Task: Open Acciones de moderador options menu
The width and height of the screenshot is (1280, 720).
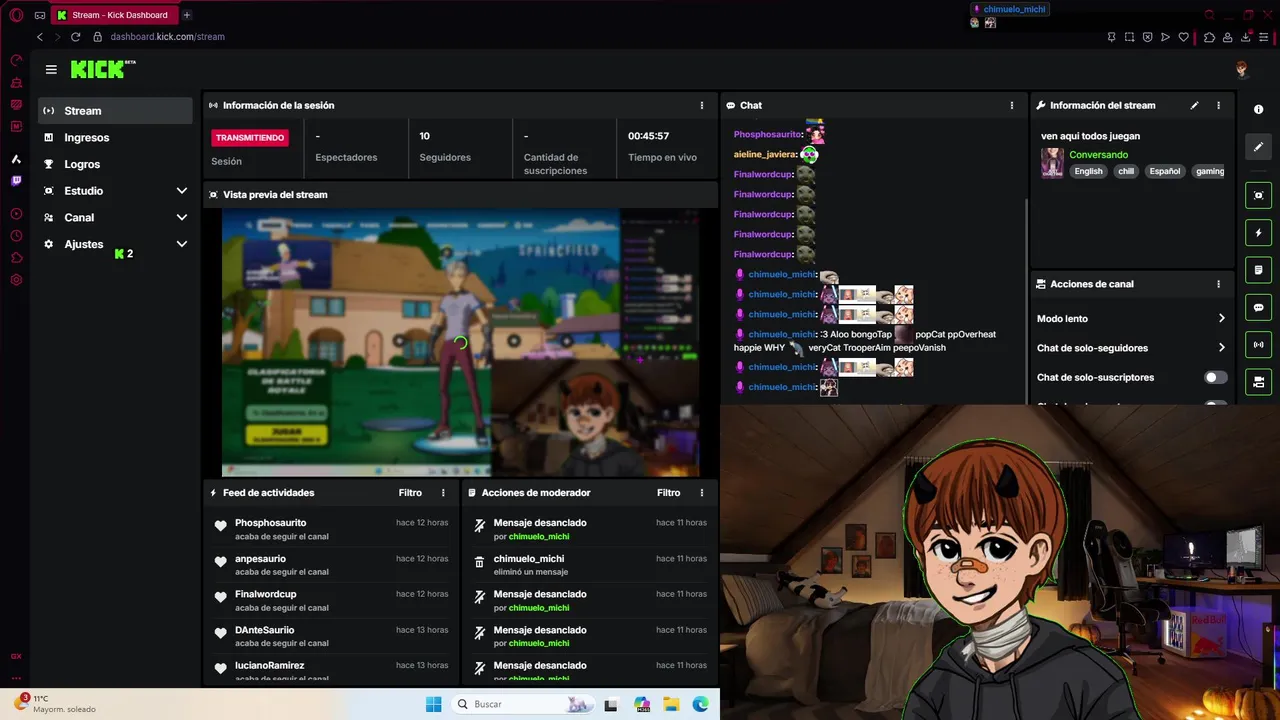Action: (x=702, y=493)
